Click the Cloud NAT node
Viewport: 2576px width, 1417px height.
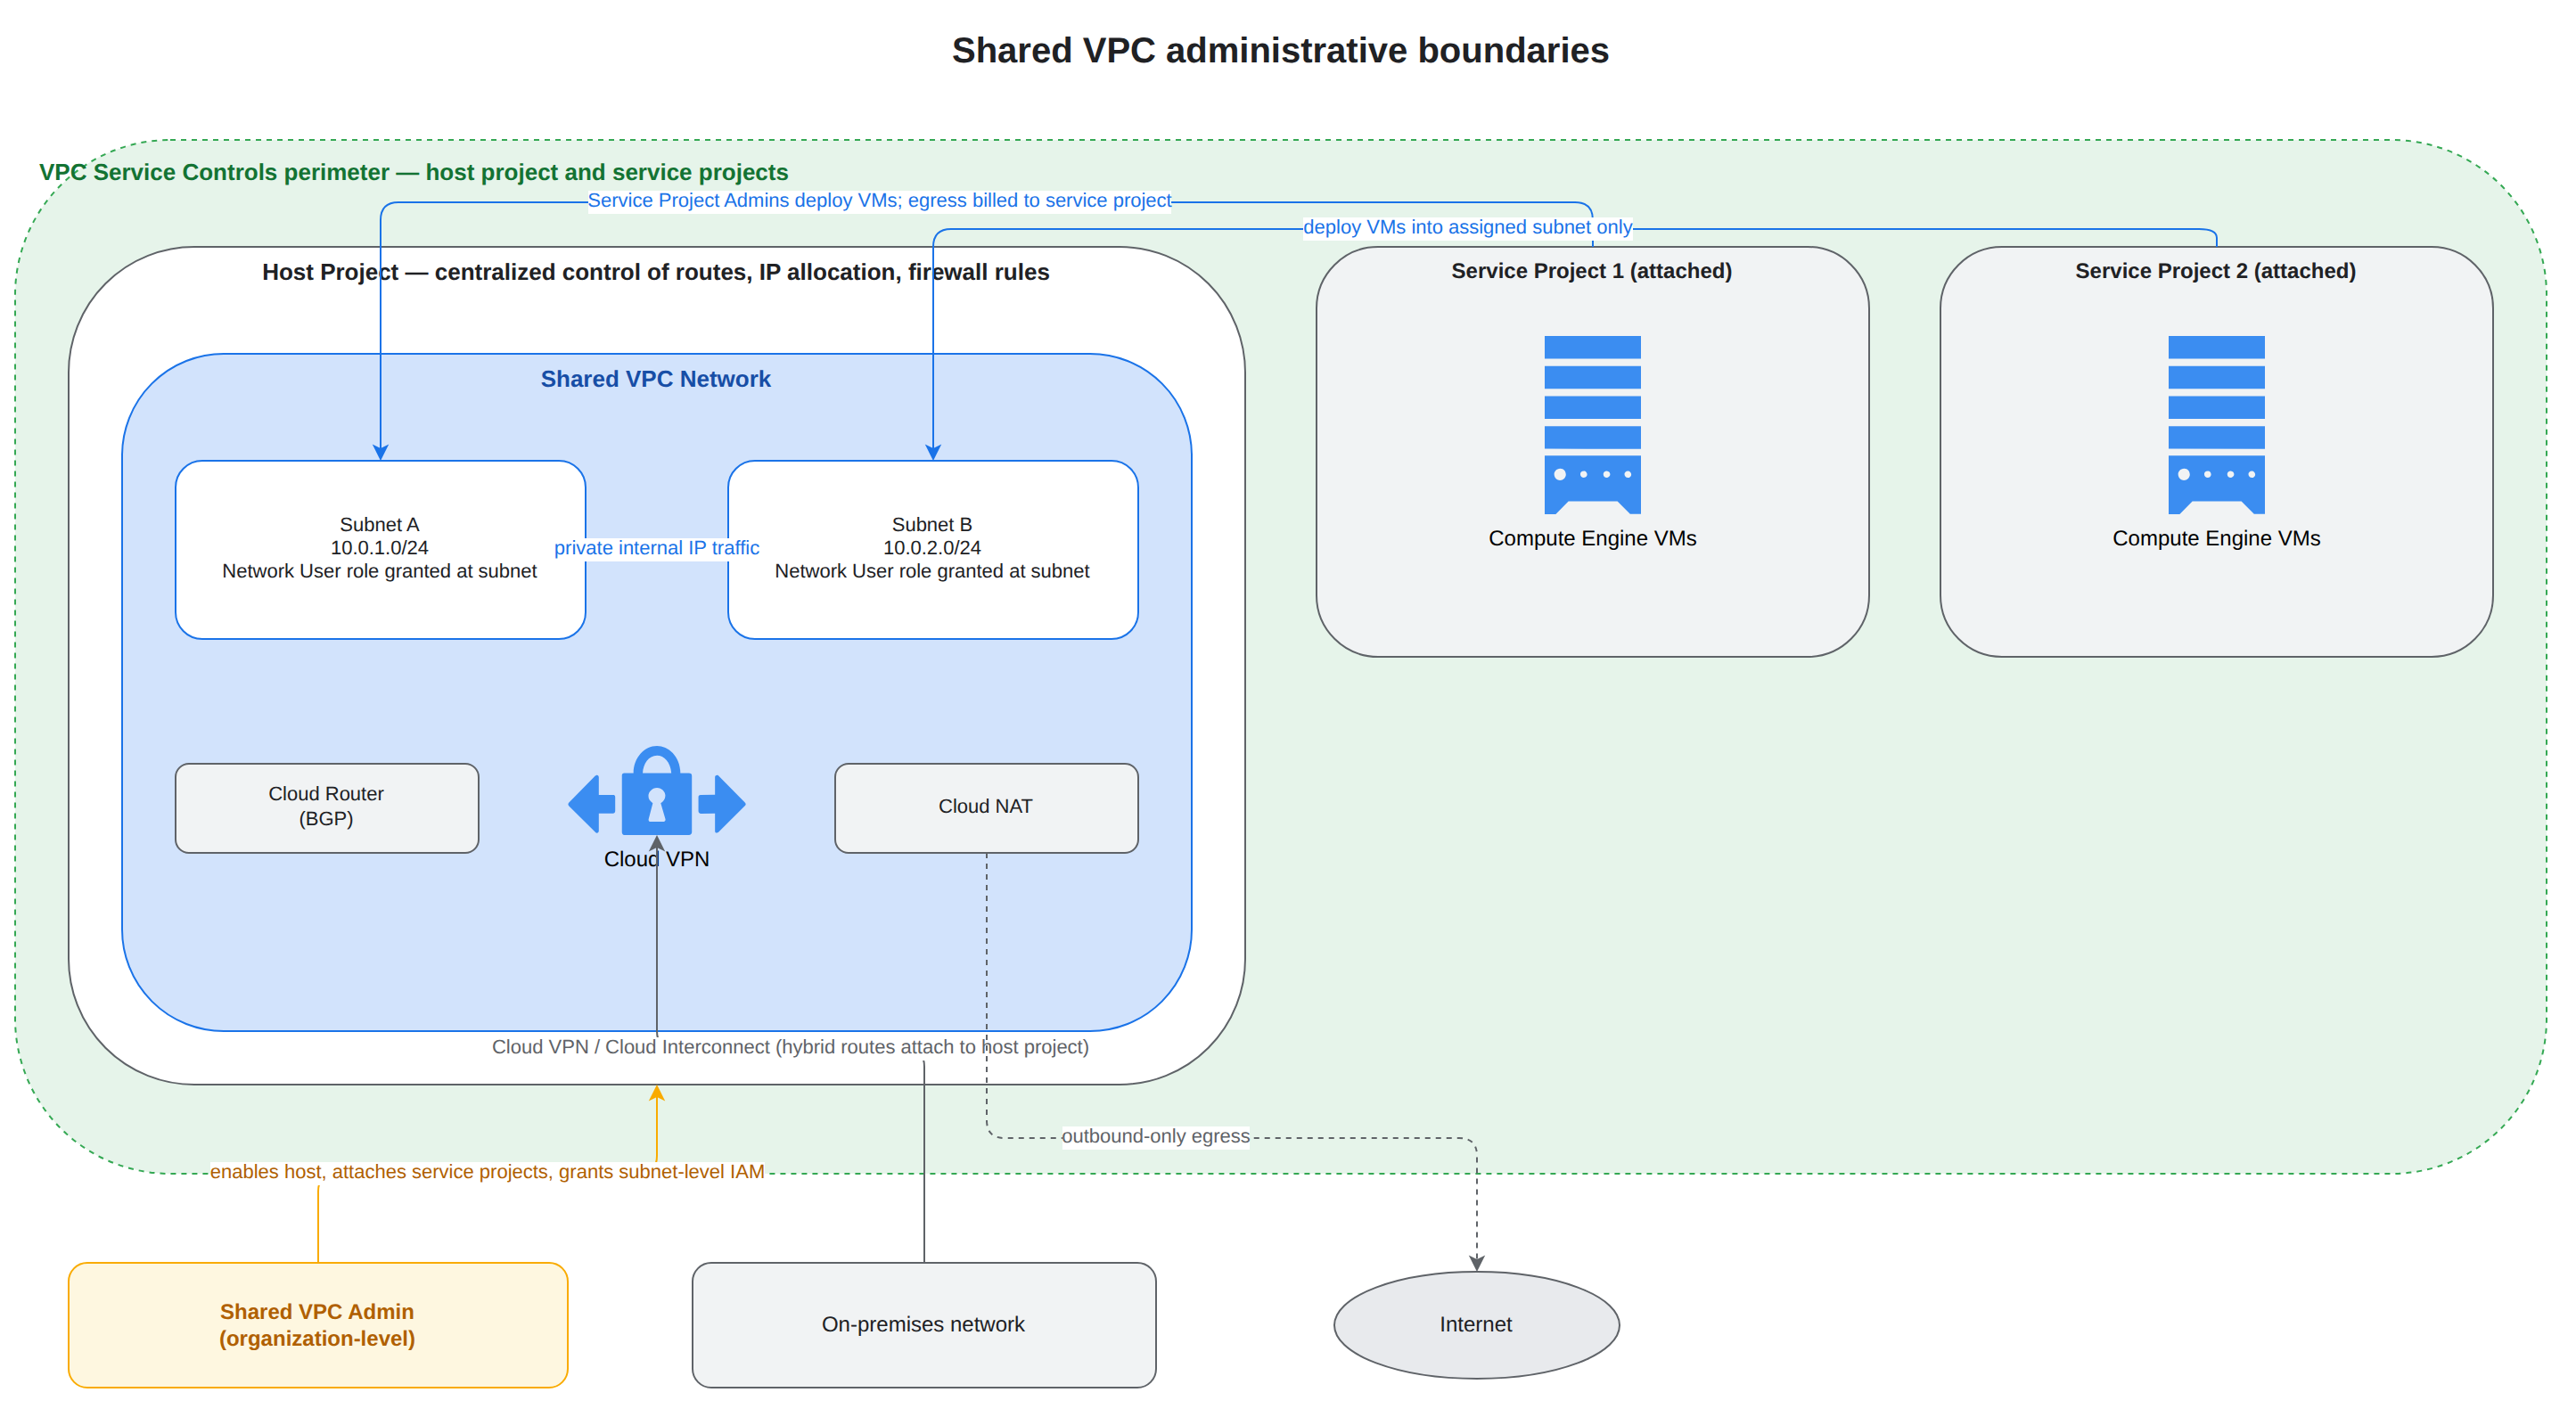[x=986, y=808]
